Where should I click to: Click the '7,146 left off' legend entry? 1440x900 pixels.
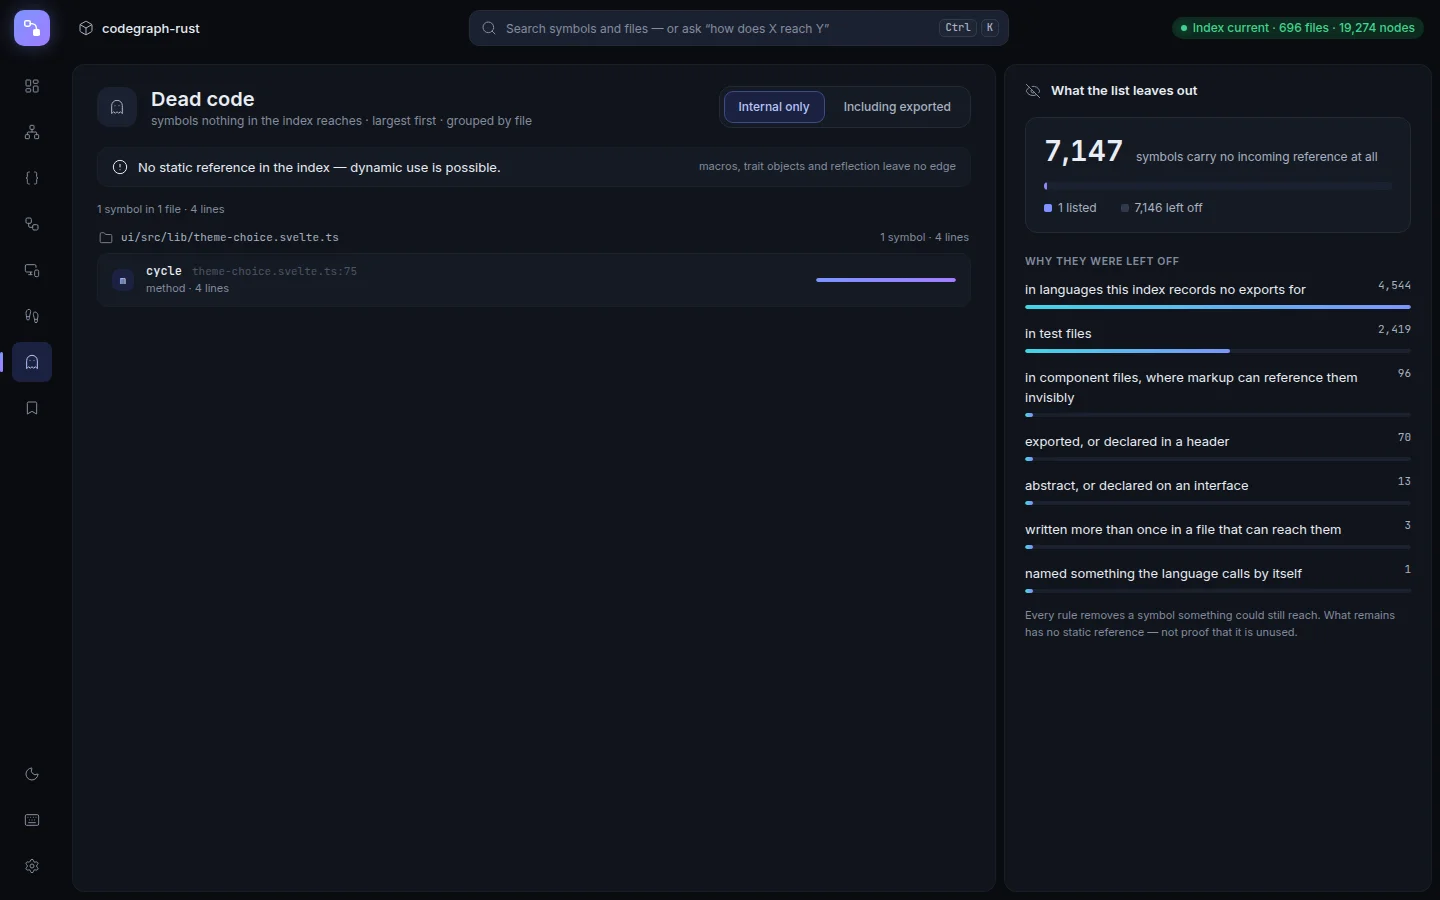click(1162, 208)
